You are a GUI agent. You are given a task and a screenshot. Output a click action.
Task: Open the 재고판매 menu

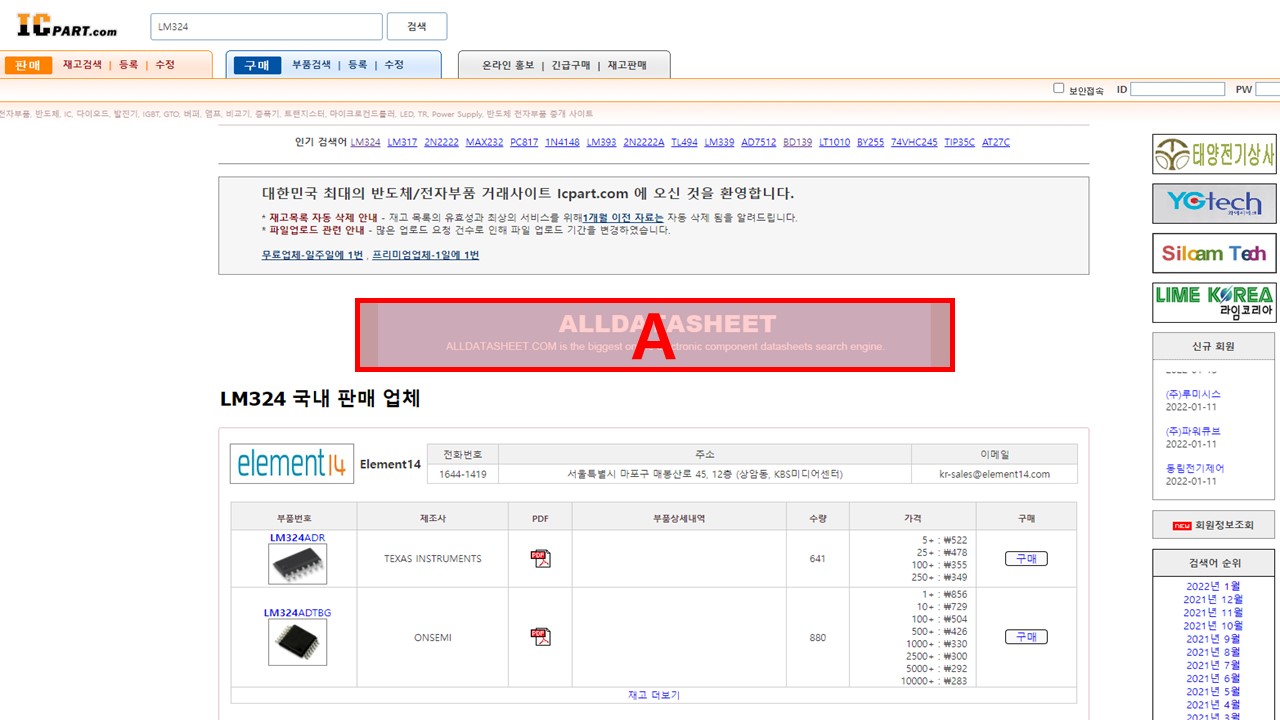627,65
